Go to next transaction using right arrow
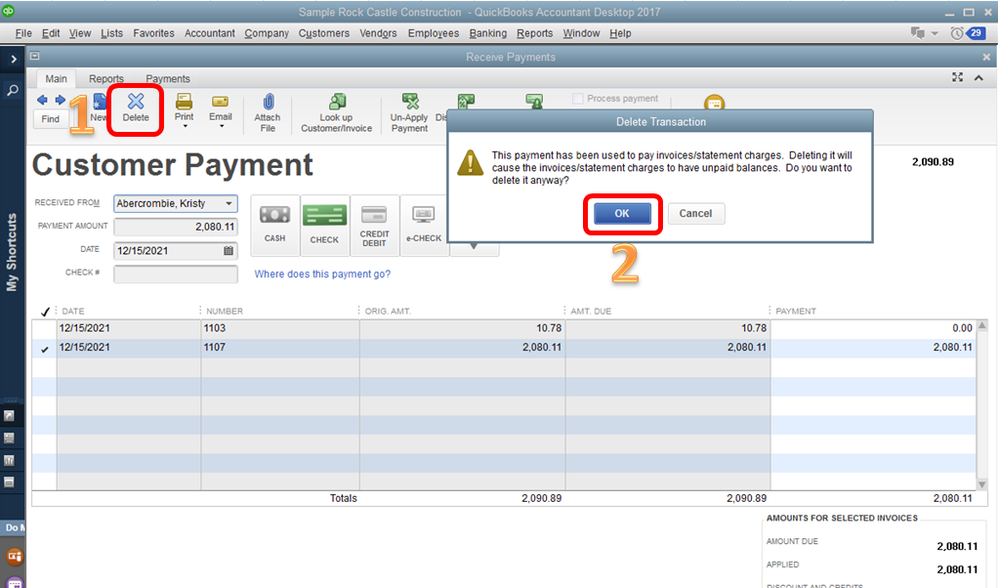This screenshot has width=998, height=588. point(60,100)
